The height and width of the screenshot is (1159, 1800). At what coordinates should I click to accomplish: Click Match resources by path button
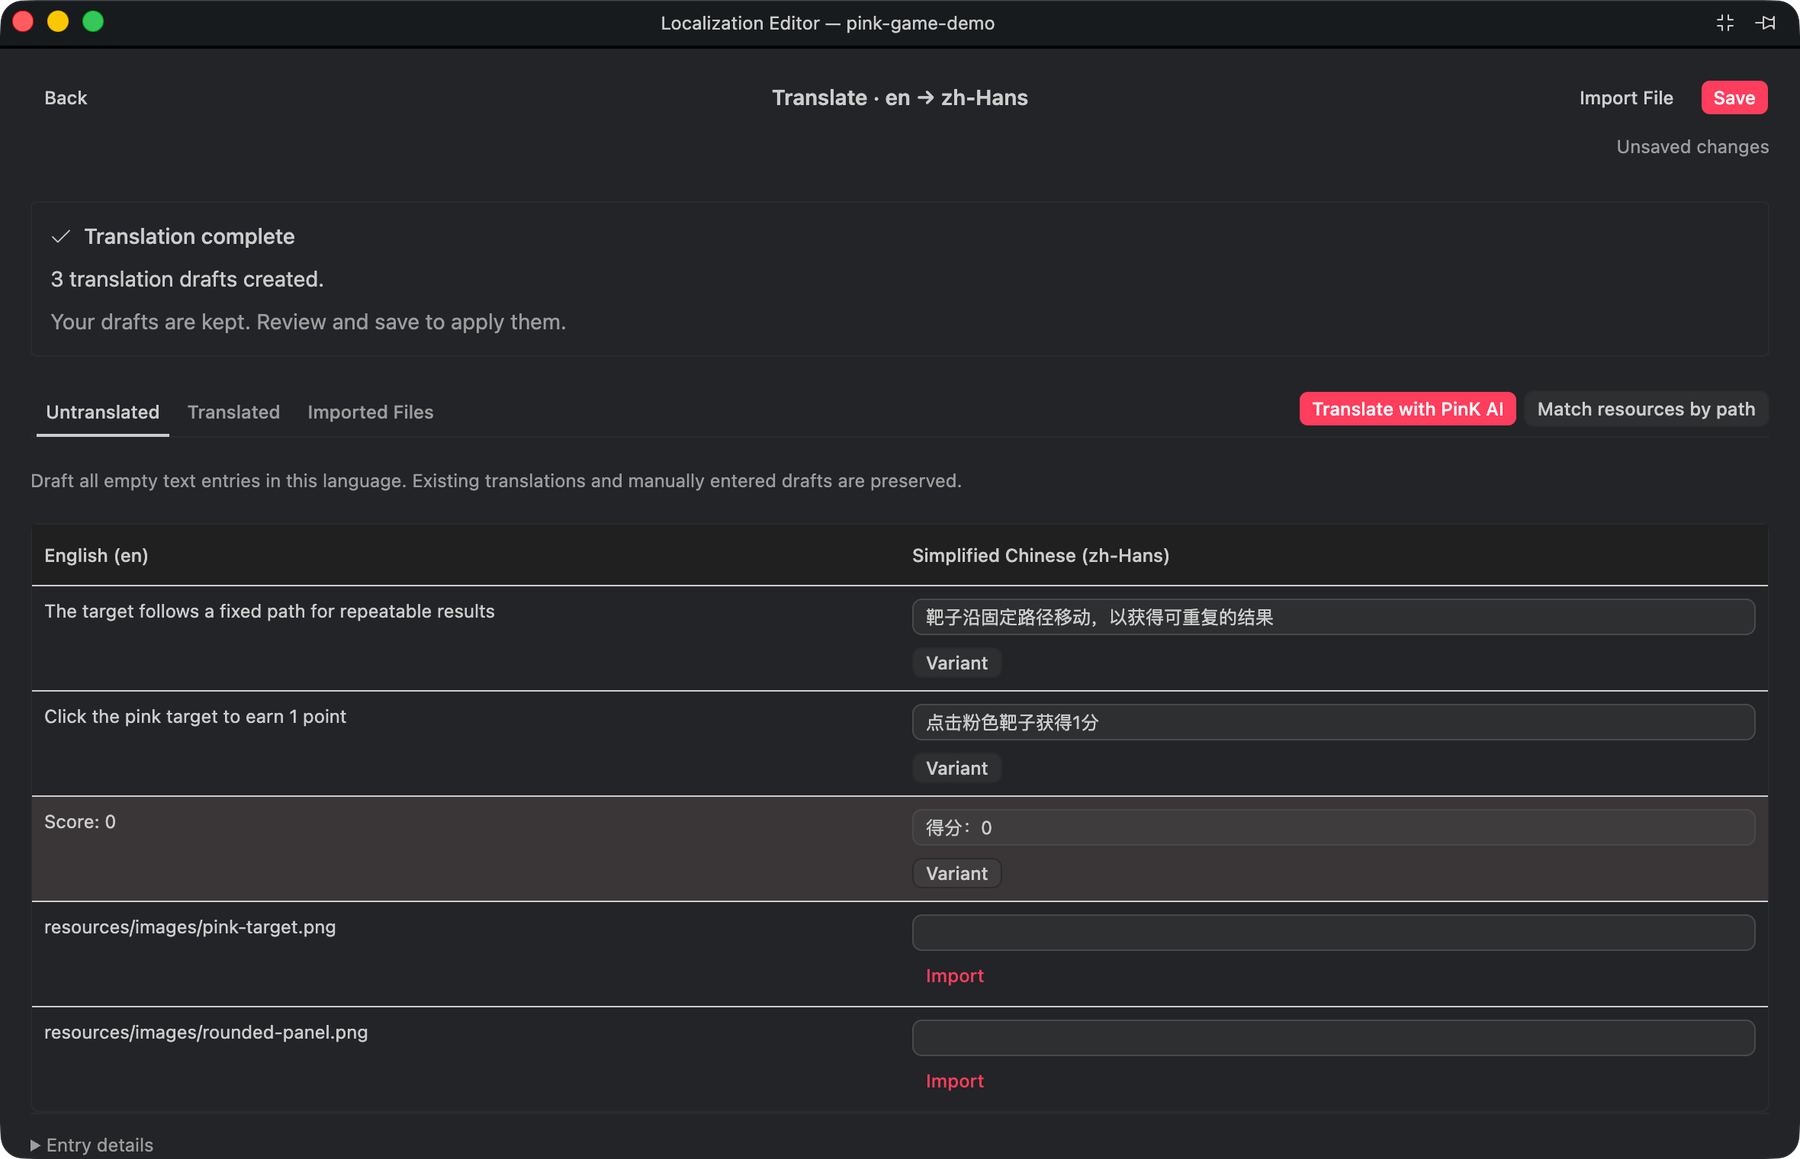click(1646, 409)
